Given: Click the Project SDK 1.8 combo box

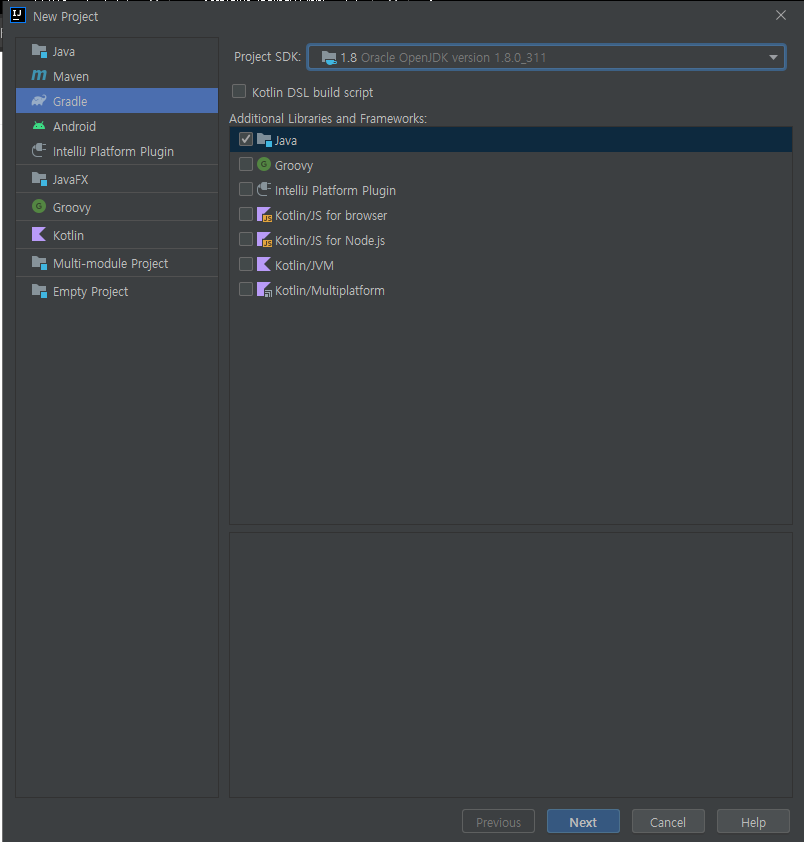Looking at the screenshot, I should (547, 57).
